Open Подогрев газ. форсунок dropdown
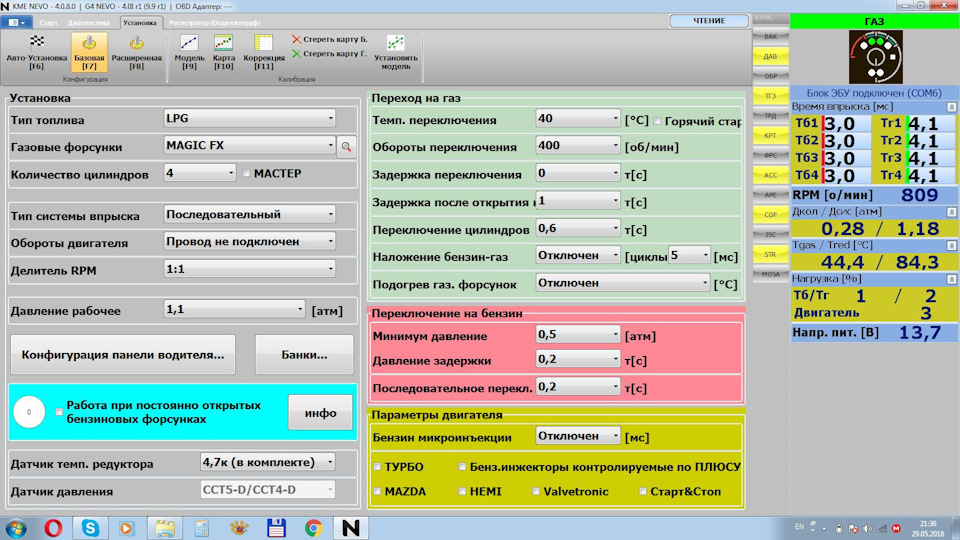This screenshot has width=960, height=540. pos(623,283)
